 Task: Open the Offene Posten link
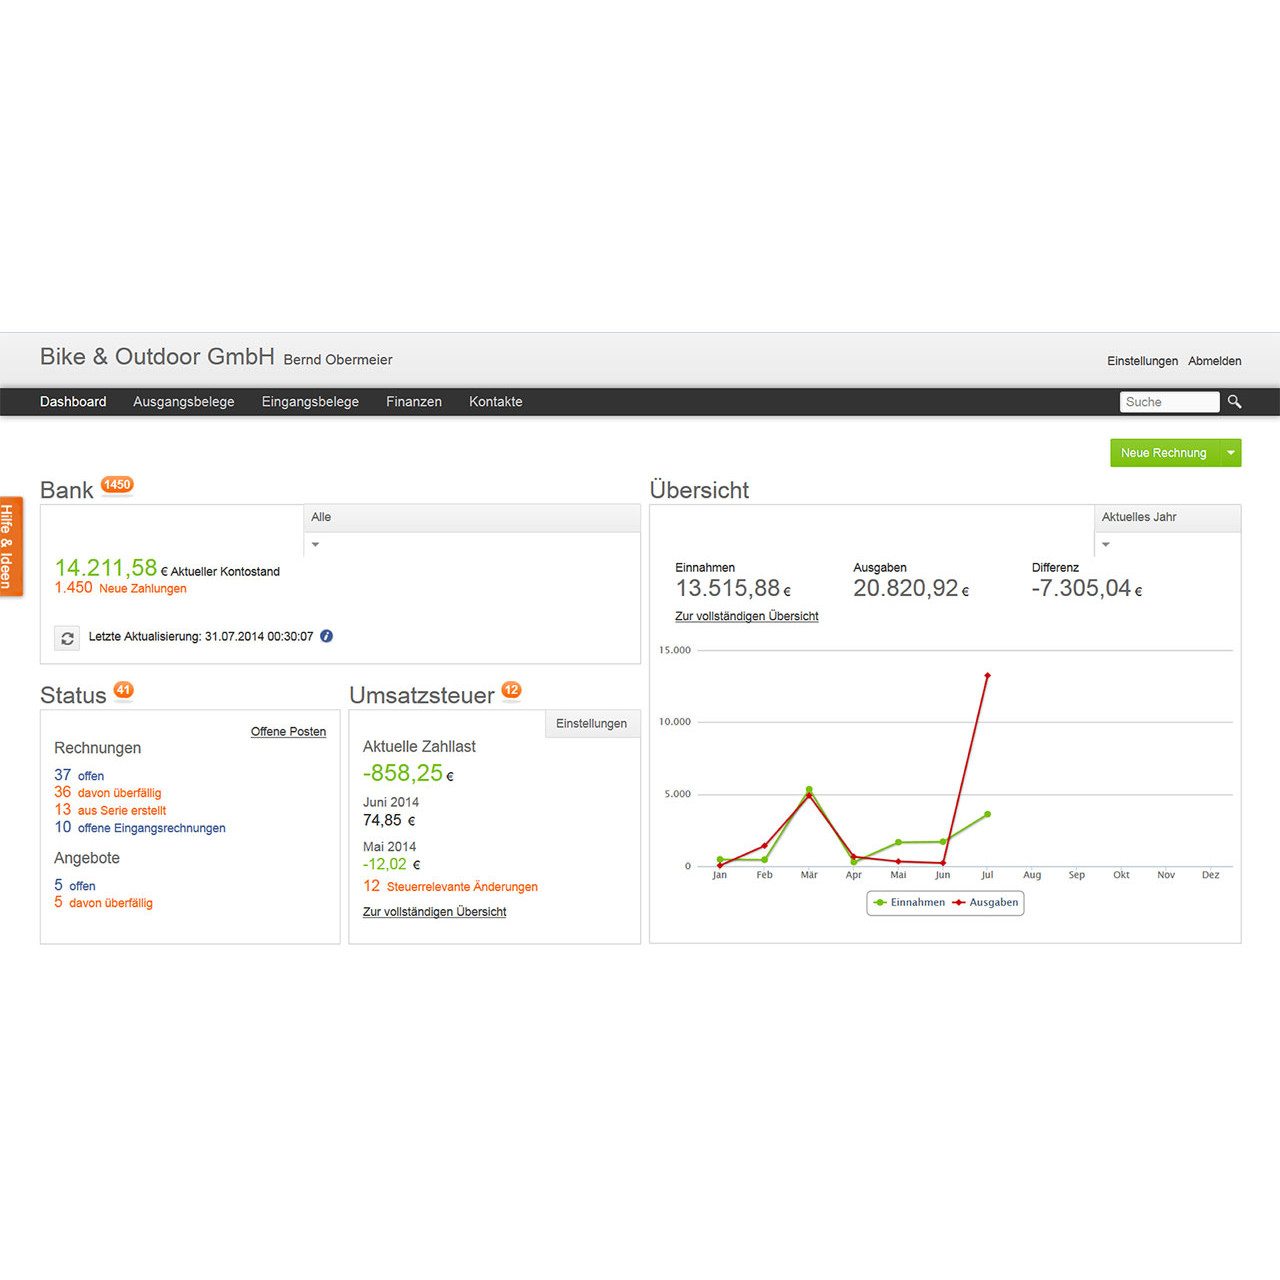288,732
